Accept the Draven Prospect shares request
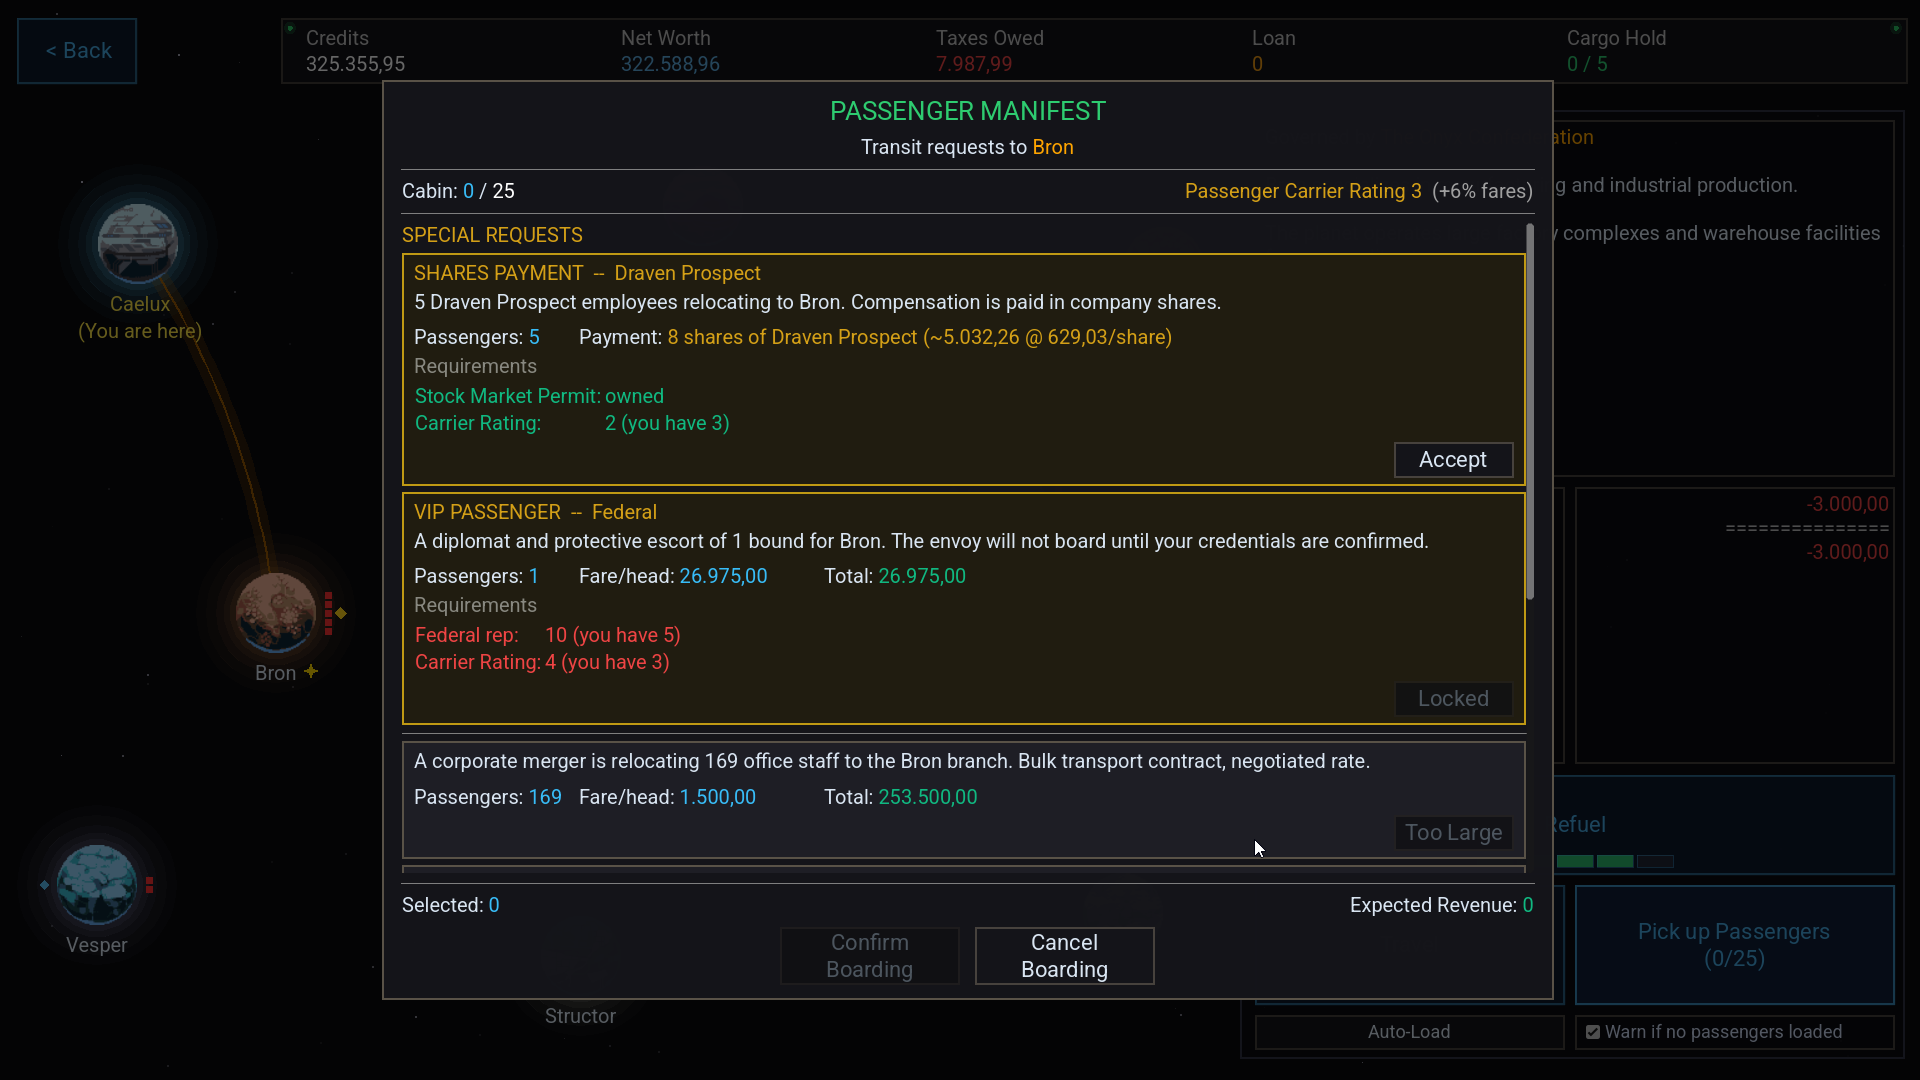The height and width of the screenshot is (1080, 1920). (1453, 460)
